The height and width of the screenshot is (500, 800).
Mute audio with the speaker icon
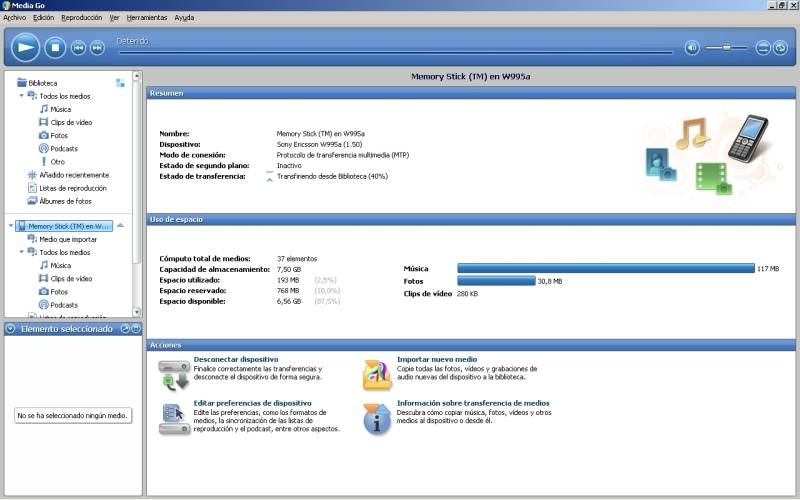[692, 48]
